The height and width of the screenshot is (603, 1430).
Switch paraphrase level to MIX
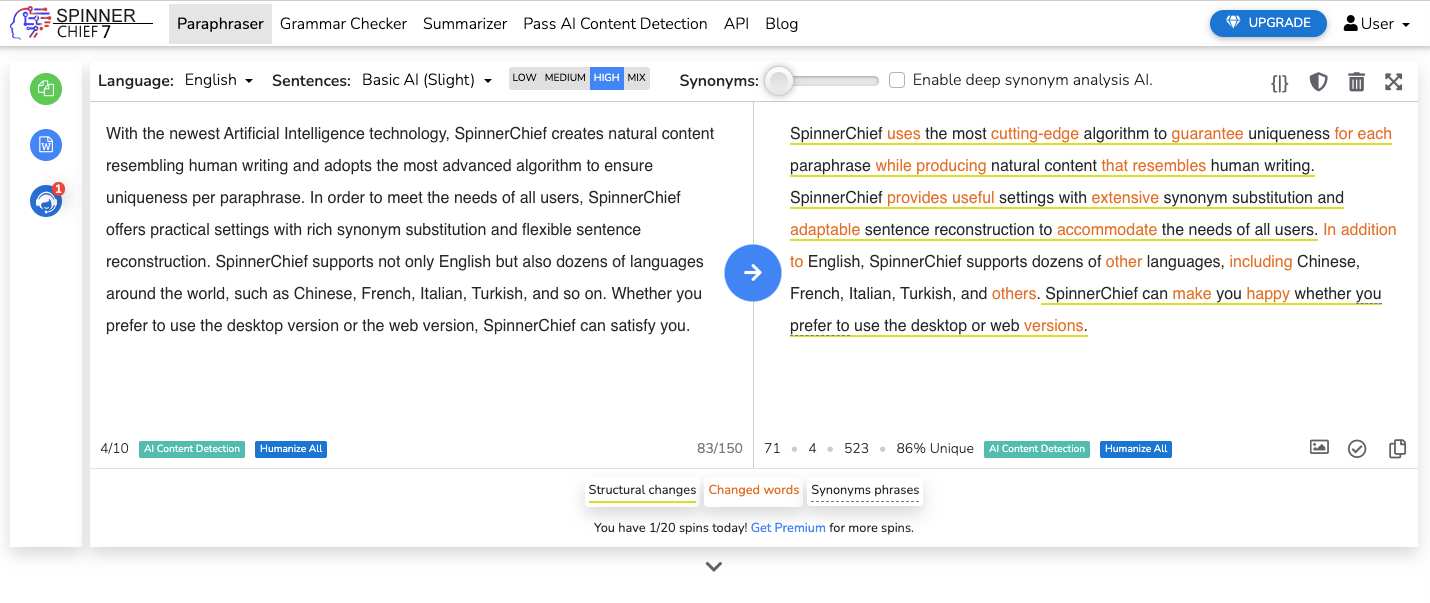[x=637, y=78]
